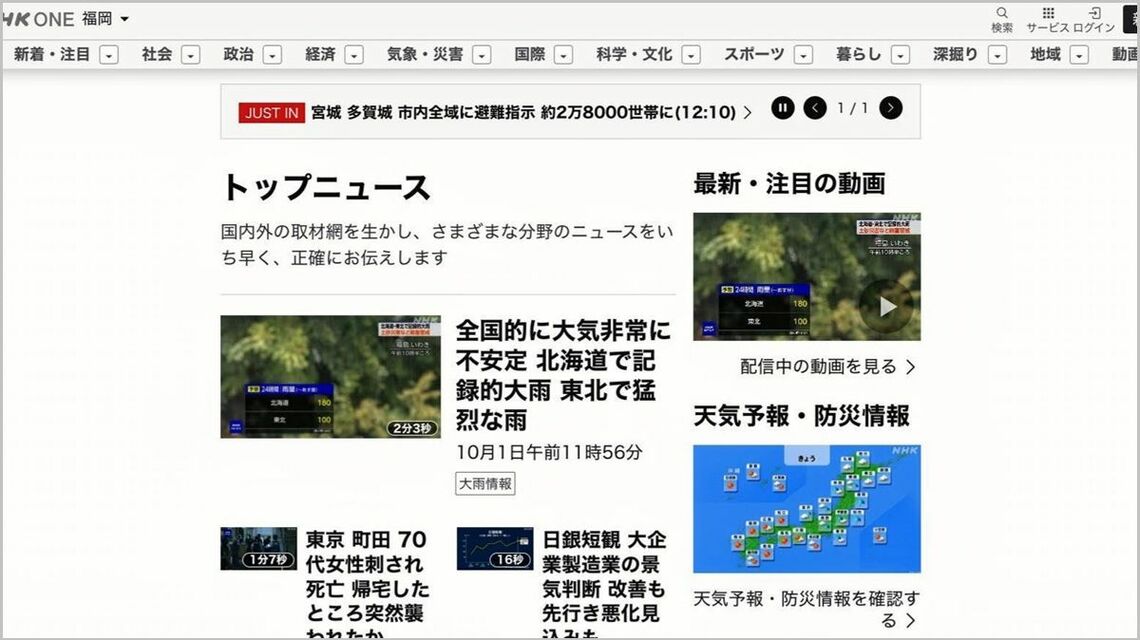Play the latest featured video
Screen dimensions: 1140x640
pyautogui.click(x=886, y=307)
